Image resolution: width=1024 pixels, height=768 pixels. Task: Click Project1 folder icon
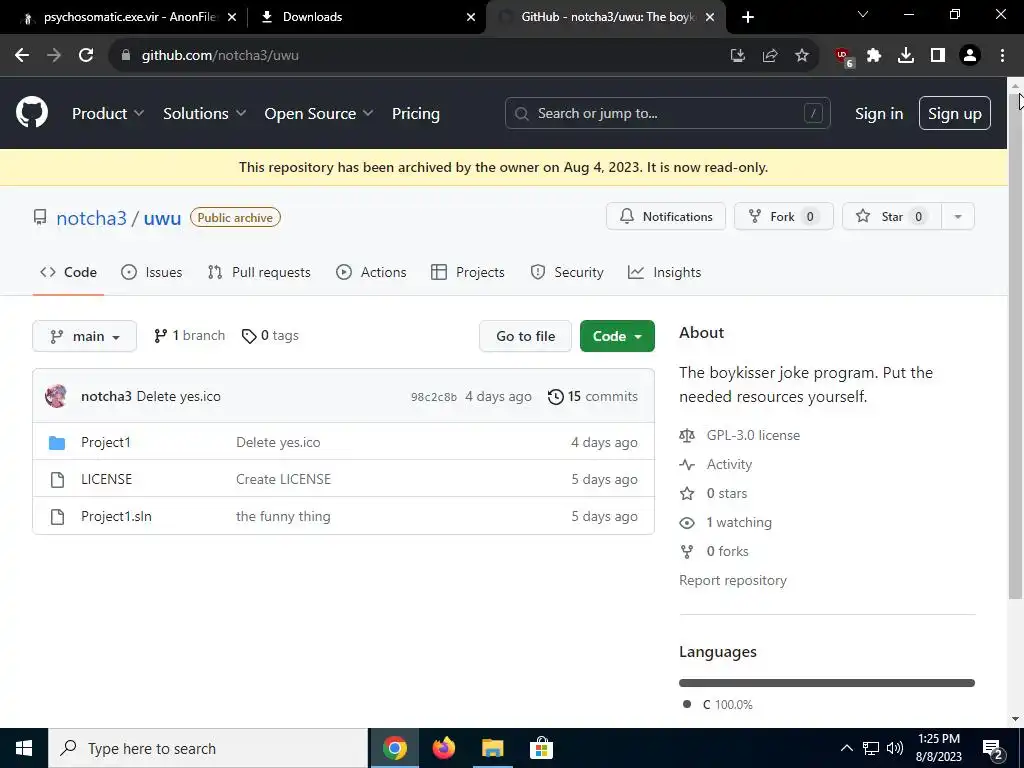57,442
